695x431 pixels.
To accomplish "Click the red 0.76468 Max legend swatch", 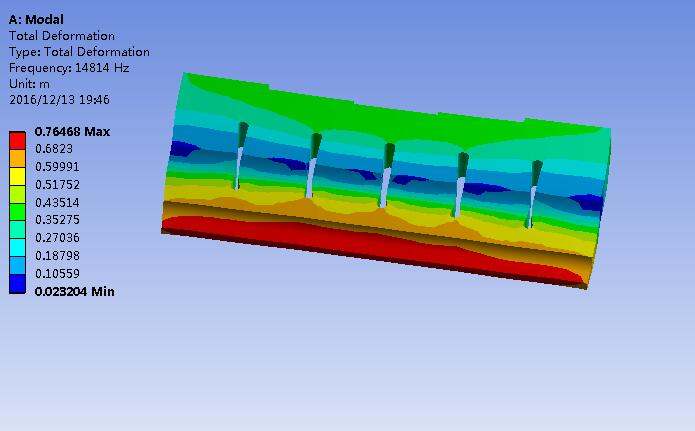I will (x=17, y=140).
